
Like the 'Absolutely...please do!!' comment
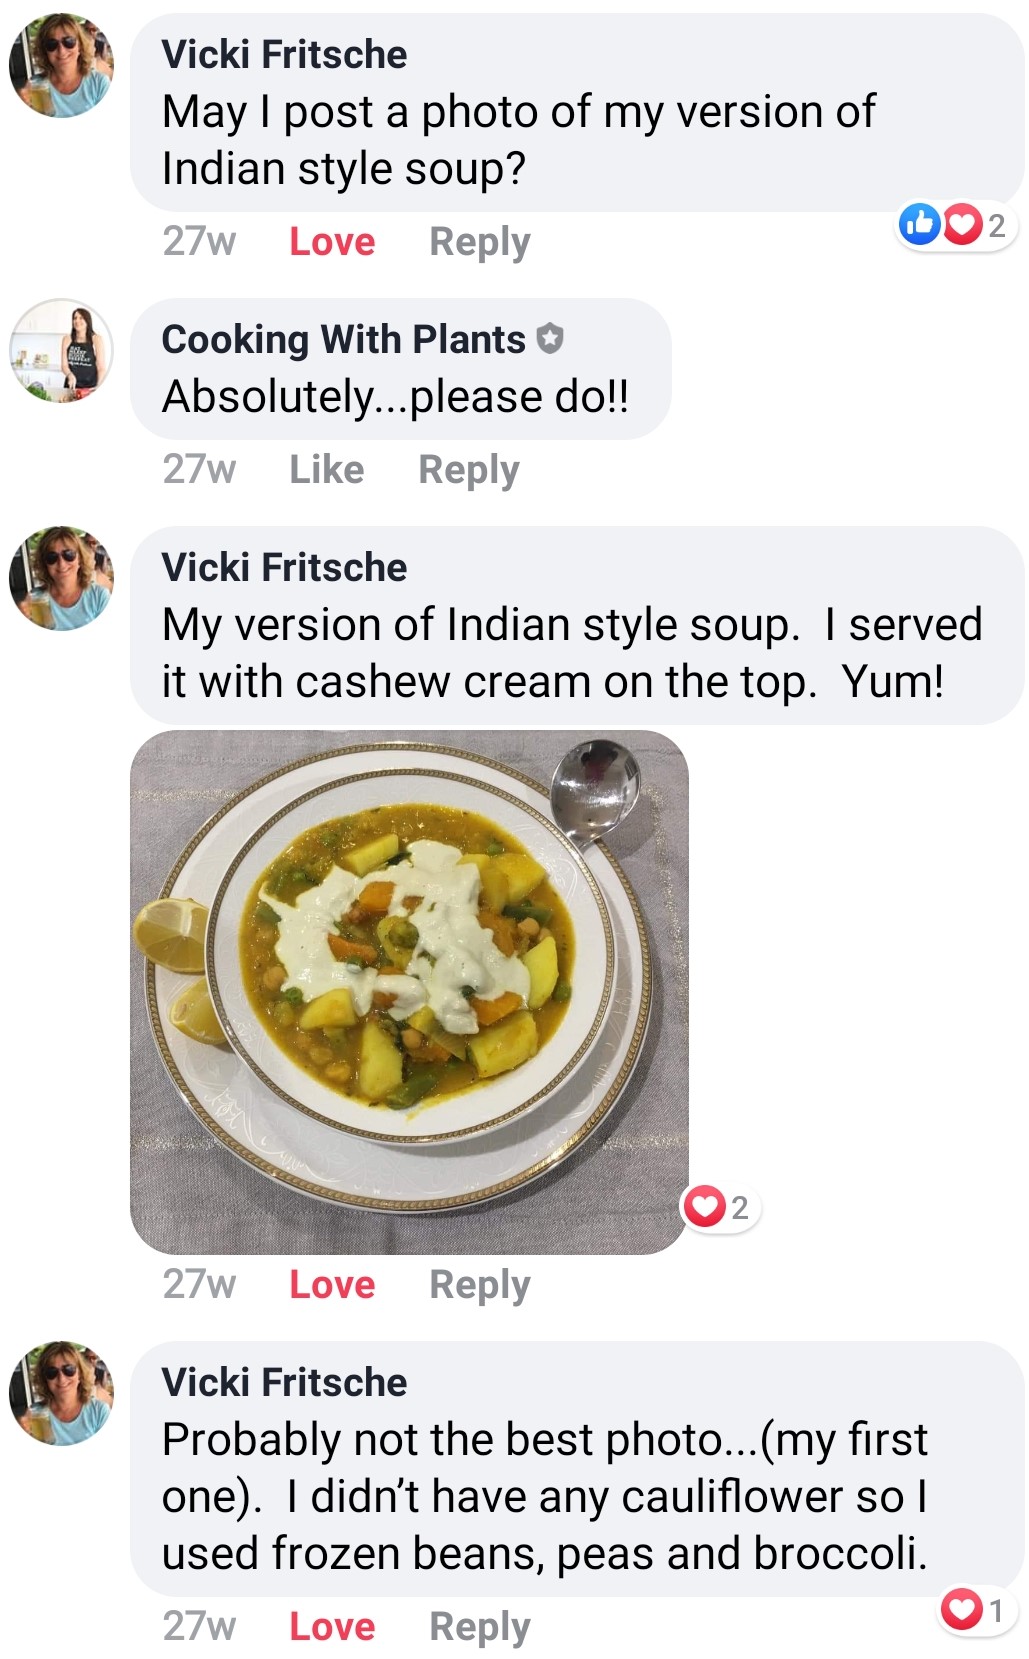tap(326, 470)
